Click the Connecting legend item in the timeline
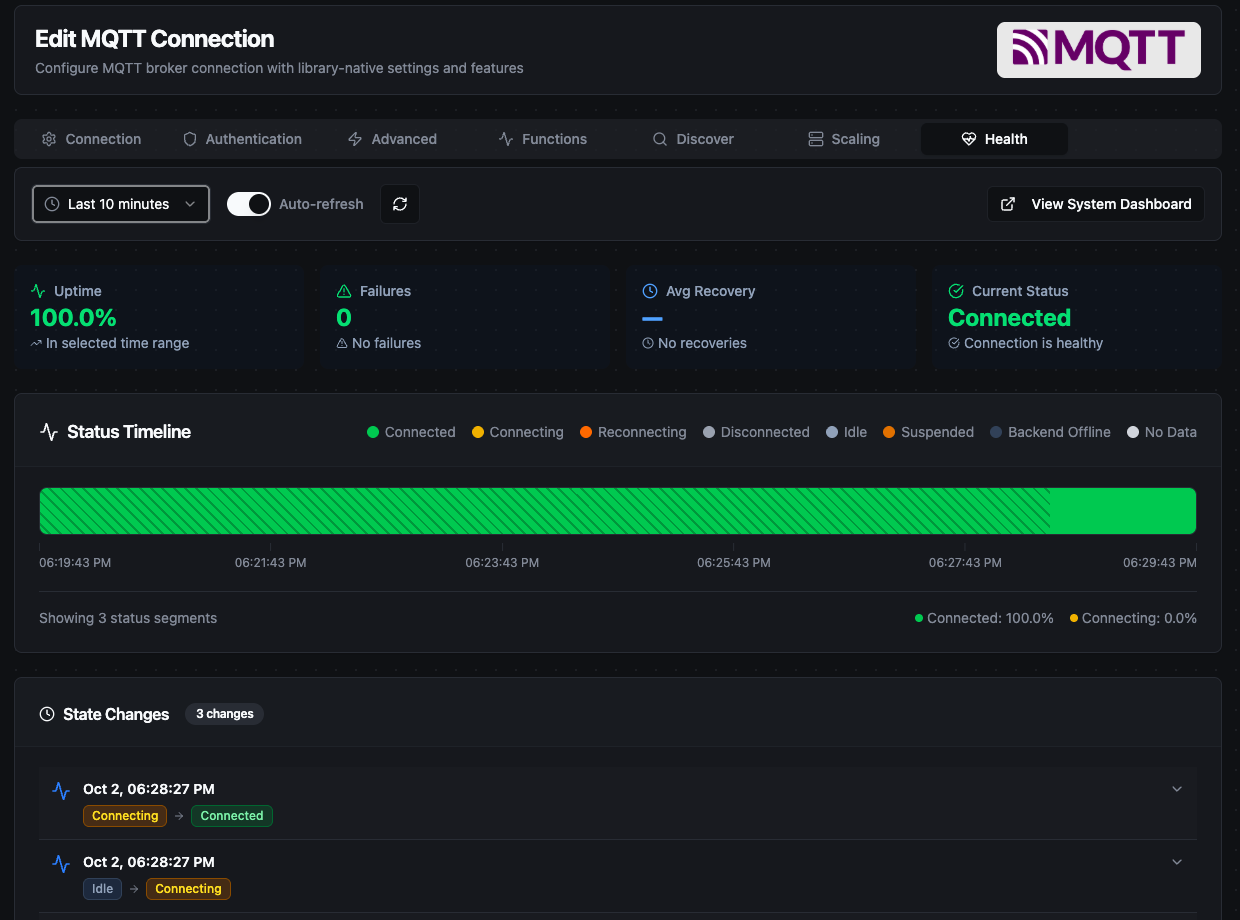 click(x=518, y=432)
